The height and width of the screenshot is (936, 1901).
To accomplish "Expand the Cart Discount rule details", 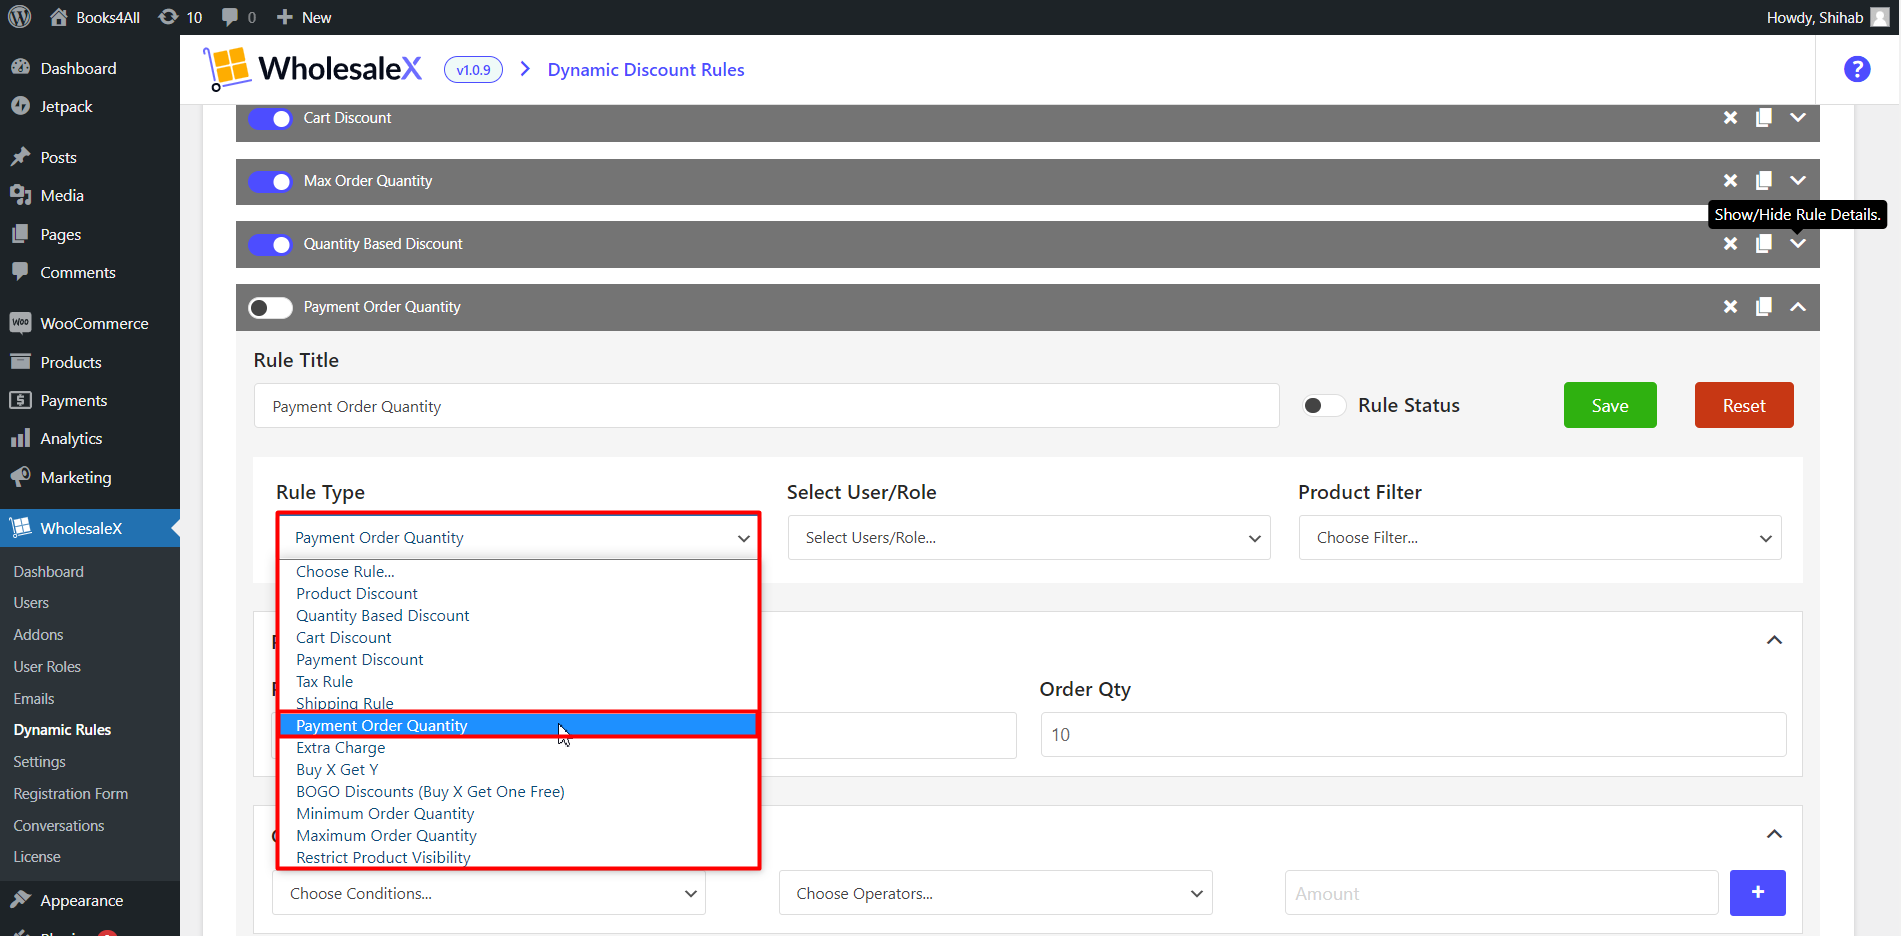I will click(x=1798, y=118).
